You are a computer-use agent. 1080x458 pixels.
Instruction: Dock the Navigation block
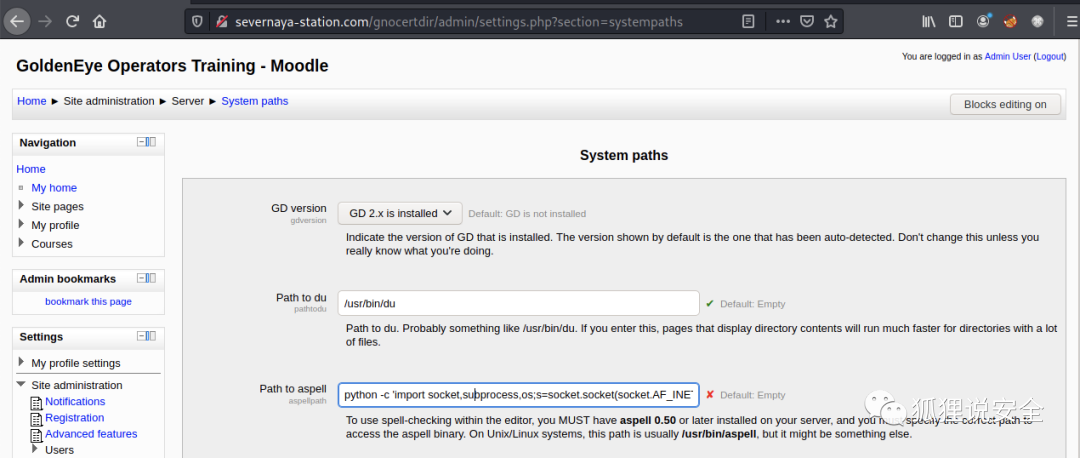[152, 142]
